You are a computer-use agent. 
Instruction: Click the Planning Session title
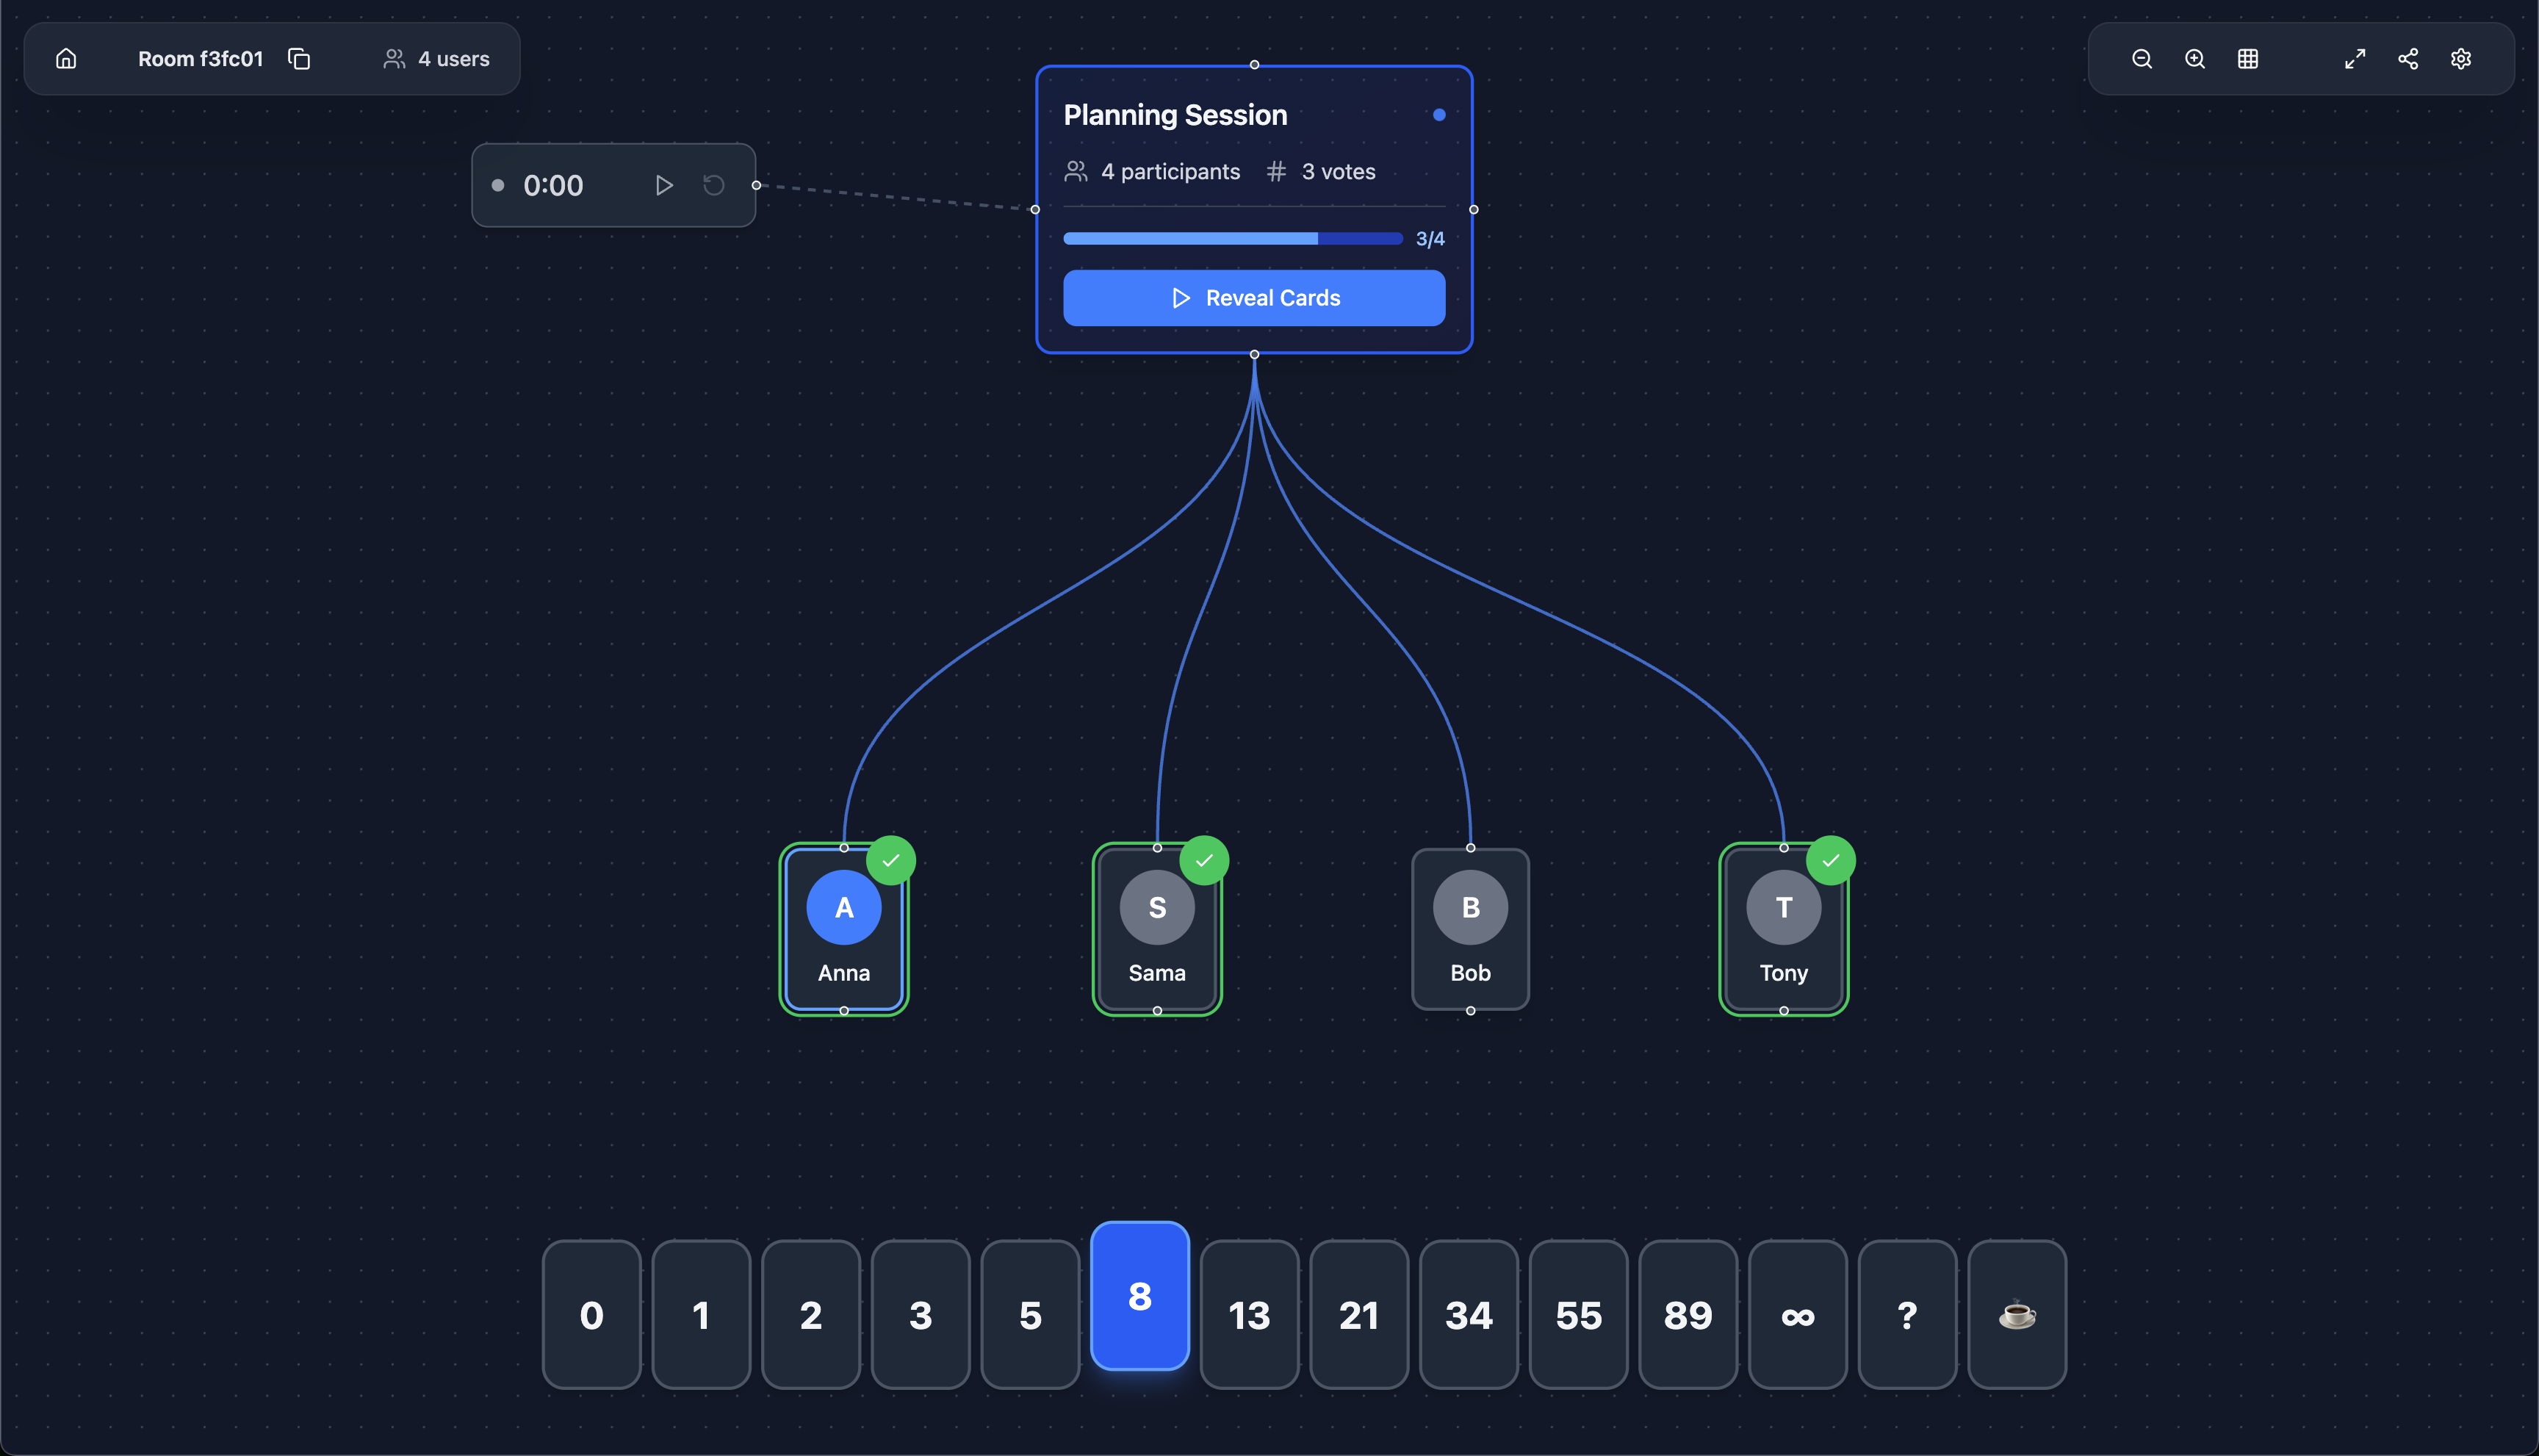click(1175, 115)
